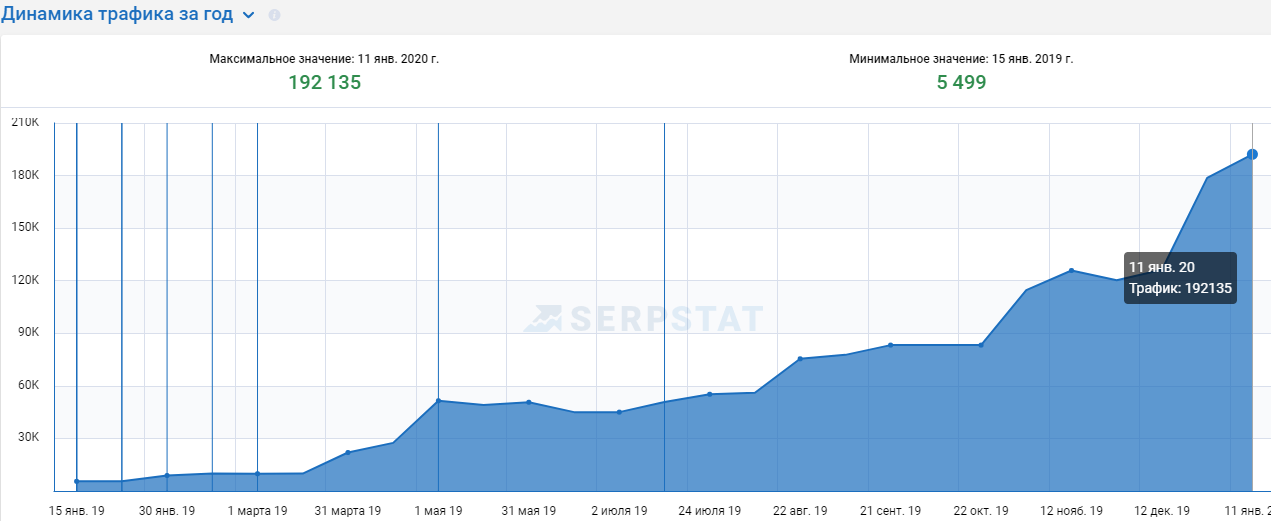Select the data point at 2 июля 19

619,412
